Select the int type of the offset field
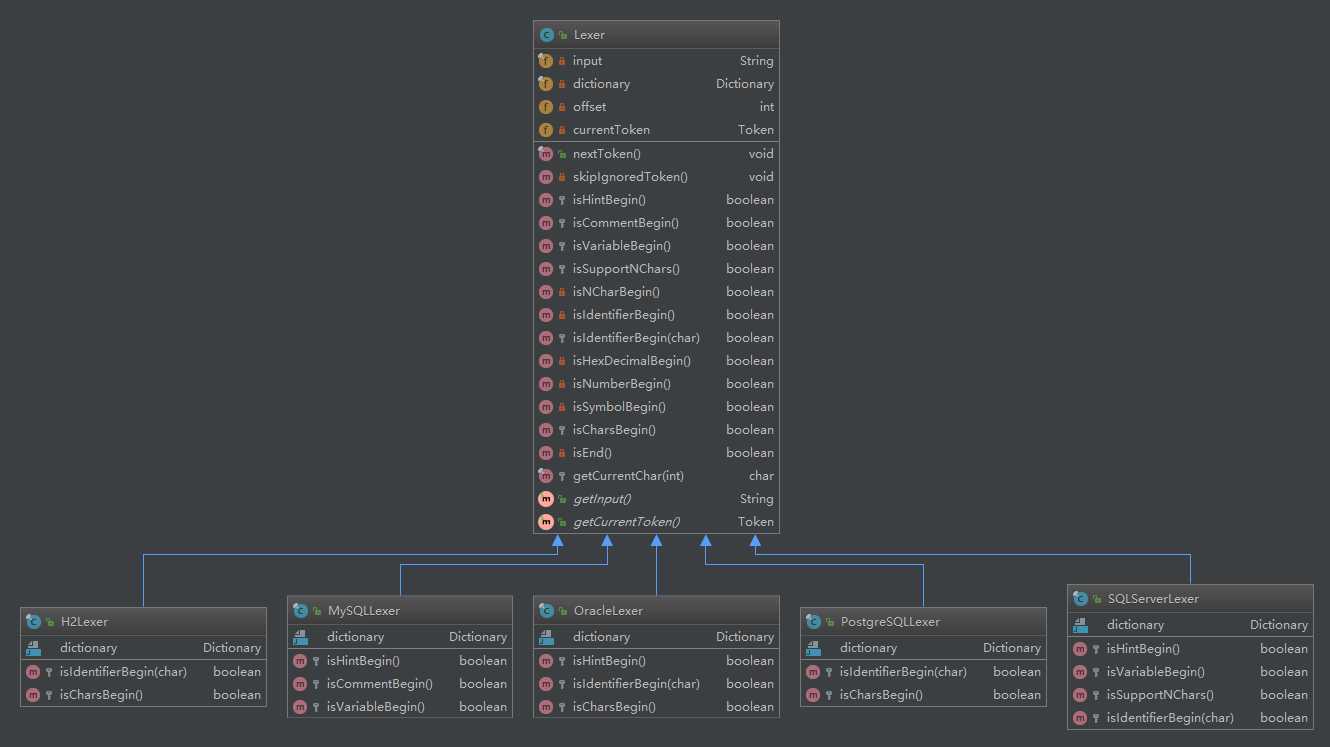1330x747 pixels. 767,107
